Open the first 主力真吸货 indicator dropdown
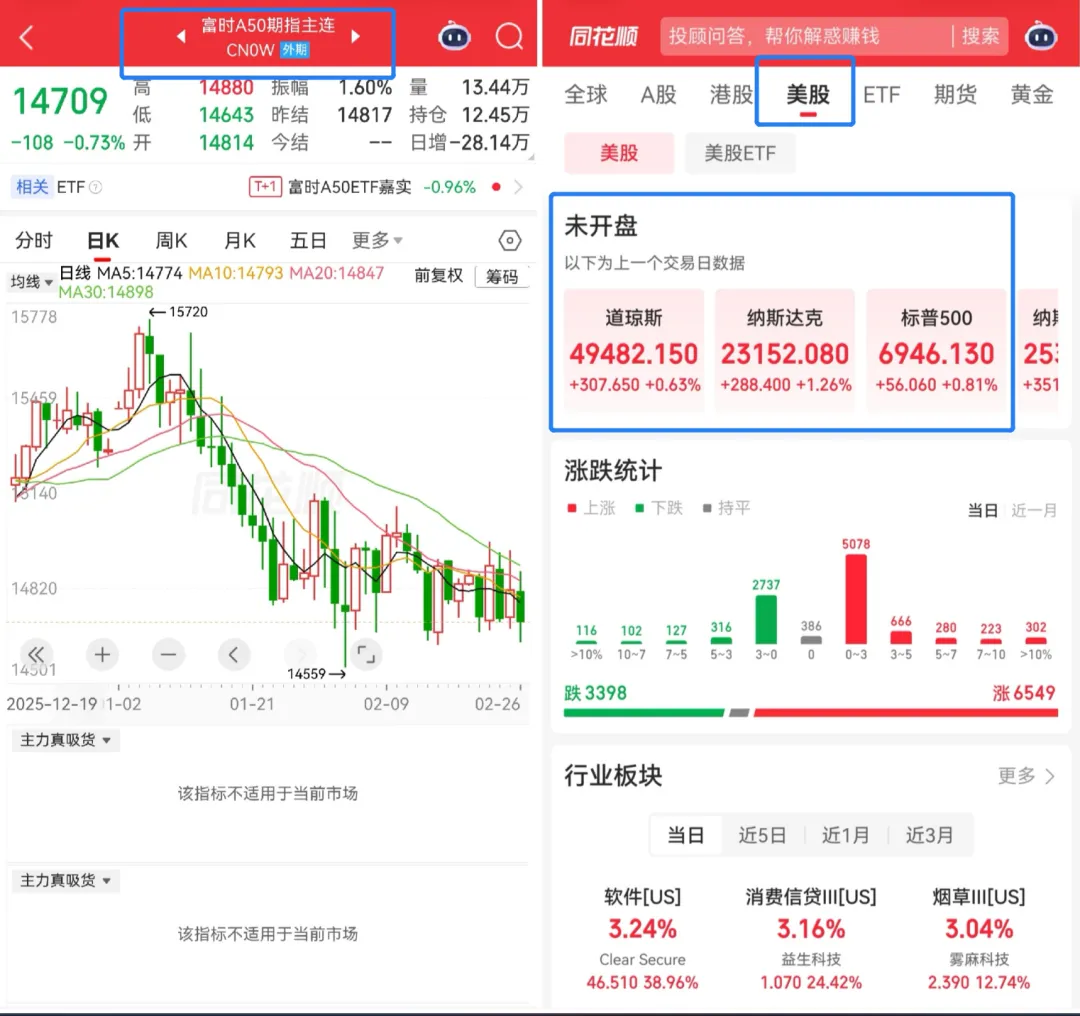1080x1016 pixels. [65, 740]
